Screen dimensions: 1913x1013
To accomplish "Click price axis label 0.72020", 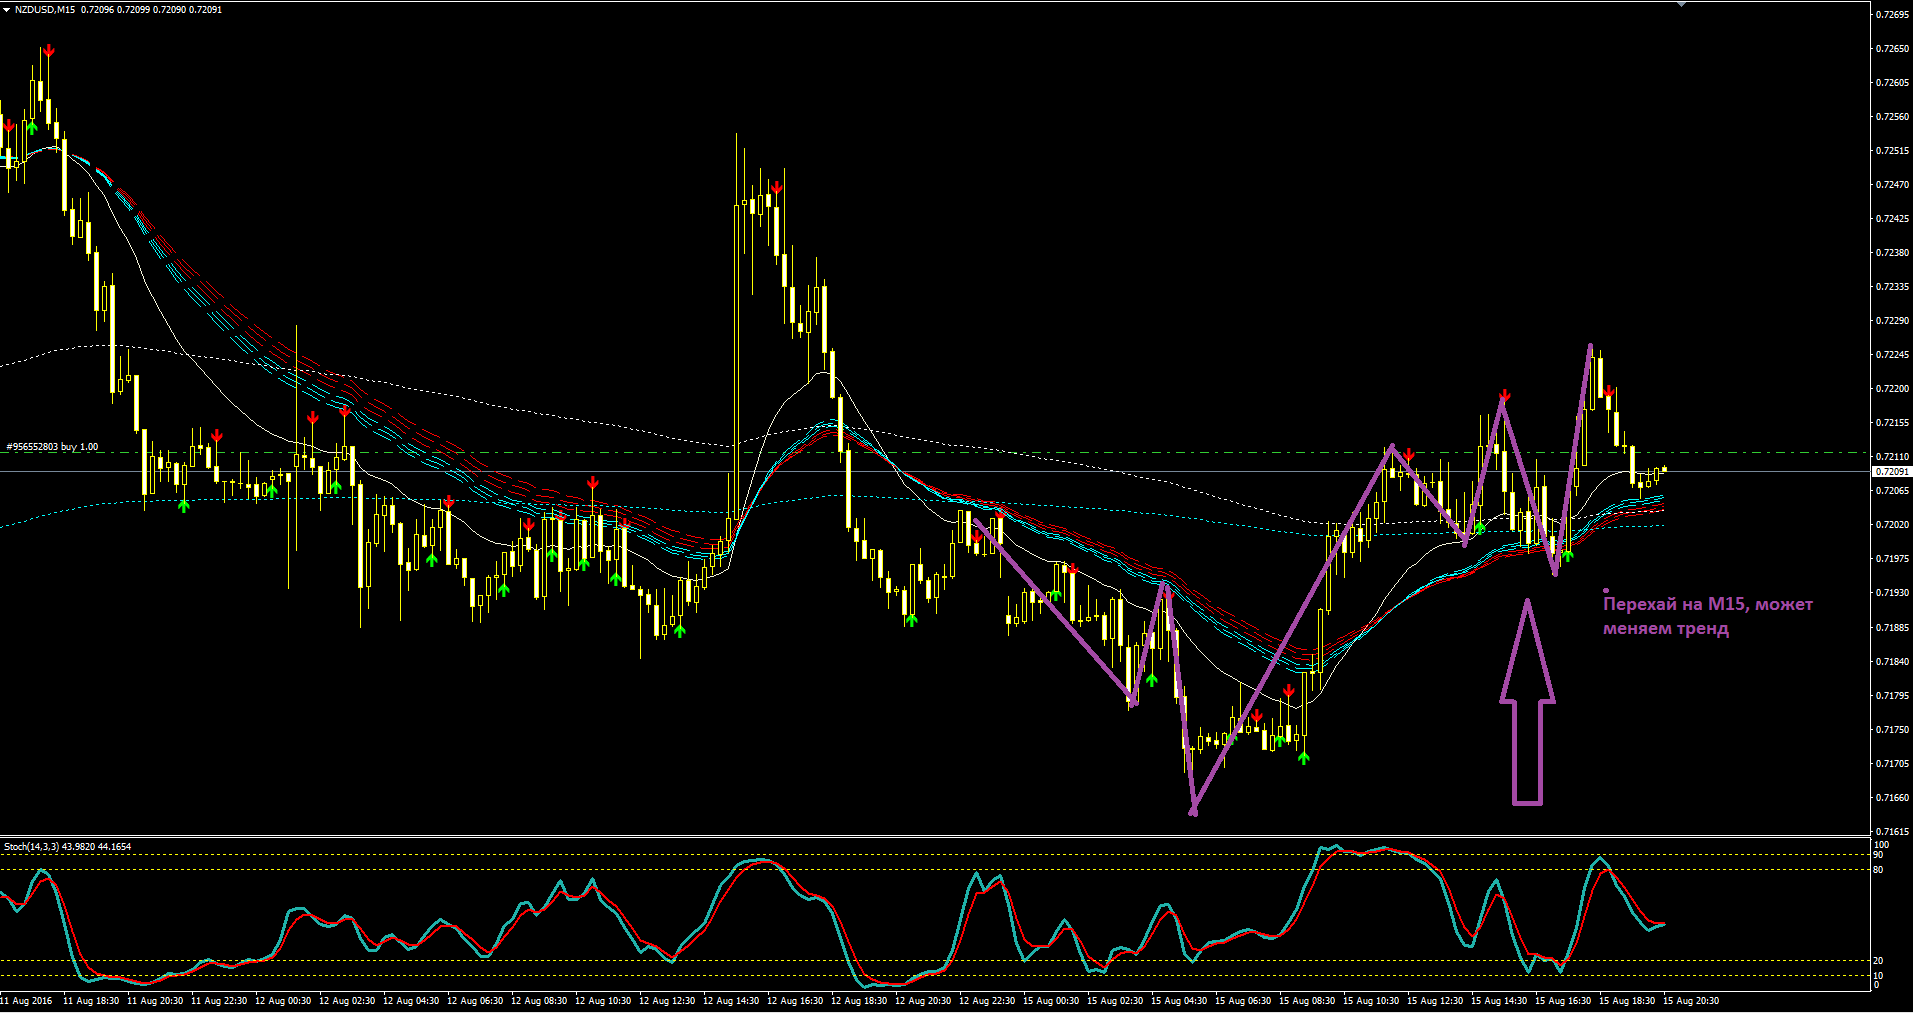I will (x=1892, y=524).
